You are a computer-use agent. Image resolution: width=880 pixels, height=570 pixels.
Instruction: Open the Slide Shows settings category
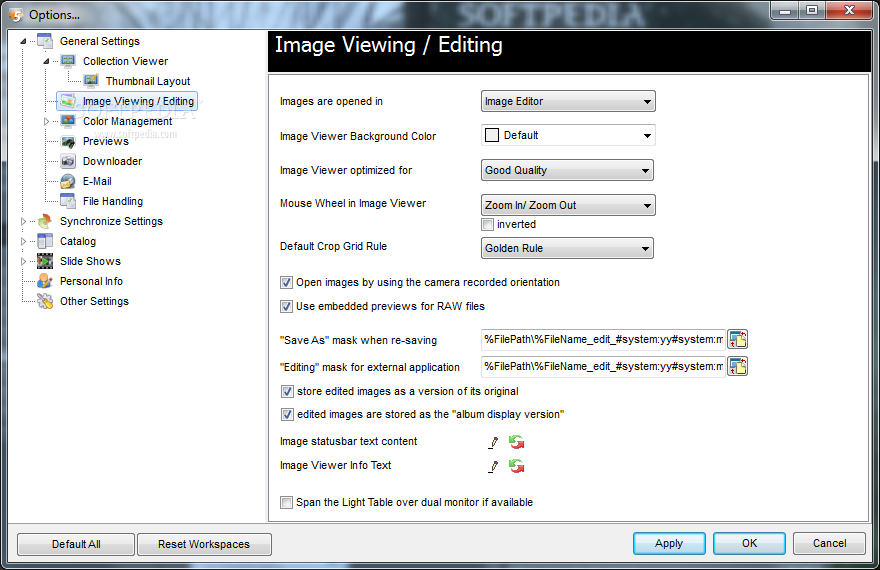tap(90, 261)
